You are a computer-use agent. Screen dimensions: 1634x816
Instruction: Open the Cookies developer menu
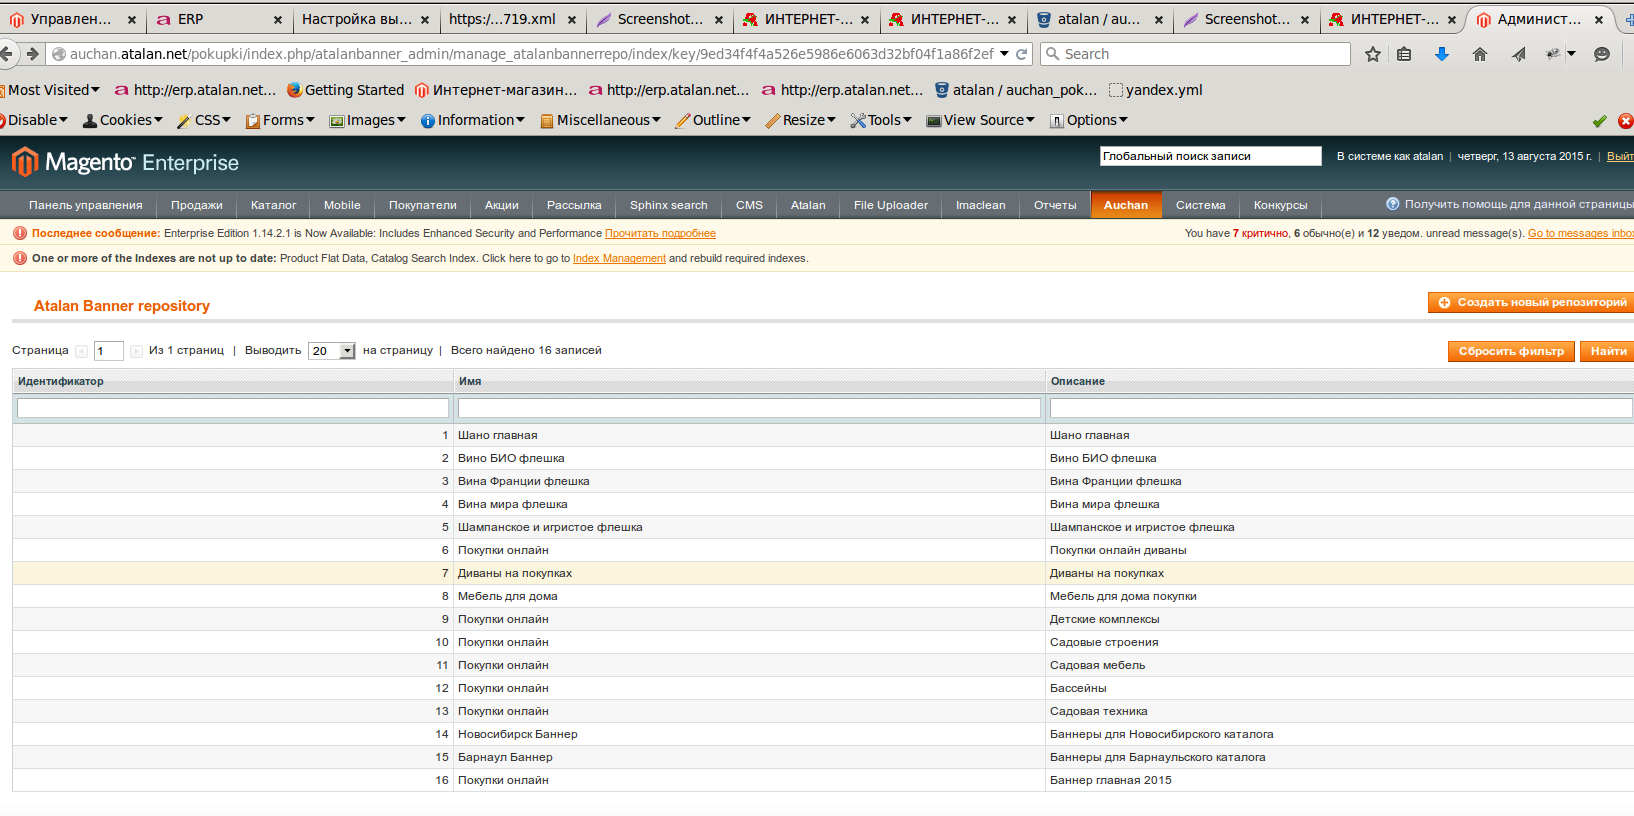(123, 120)
